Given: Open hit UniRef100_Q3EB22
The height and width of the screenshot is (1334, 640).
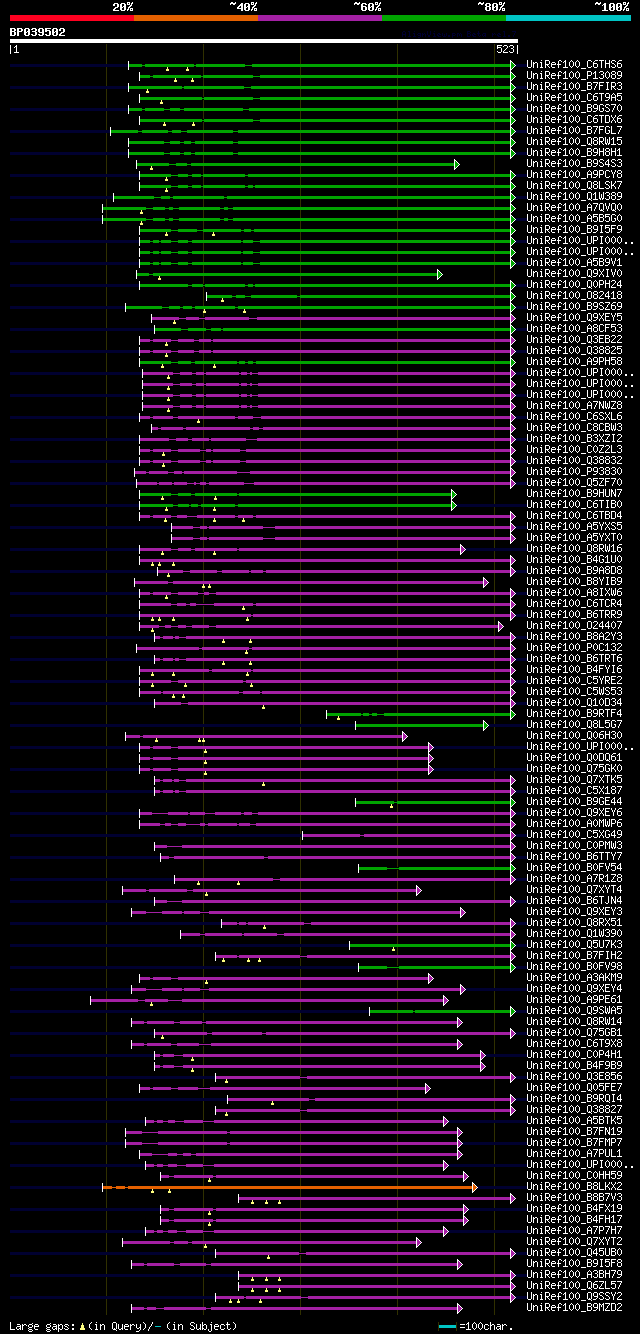Looking at the screenshot, I should (x=574, y=339).
